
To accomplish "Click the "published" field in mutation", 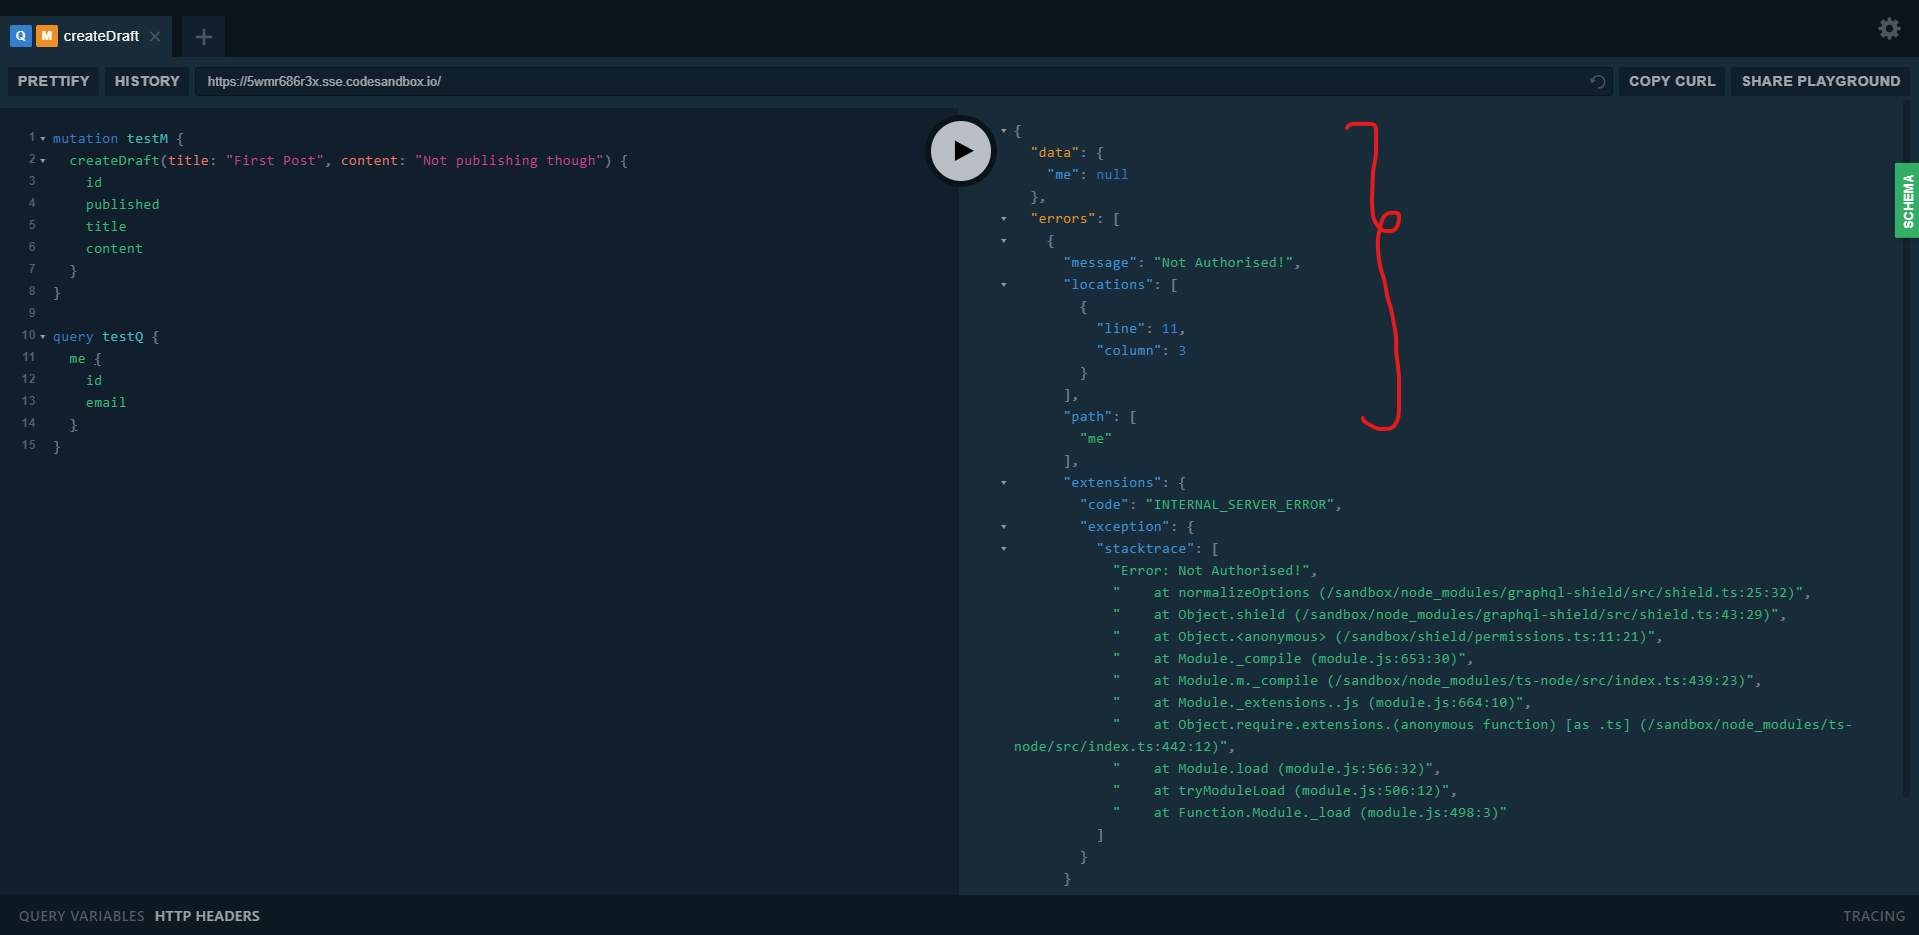I will pyautogui.click(x=122, y=205).
